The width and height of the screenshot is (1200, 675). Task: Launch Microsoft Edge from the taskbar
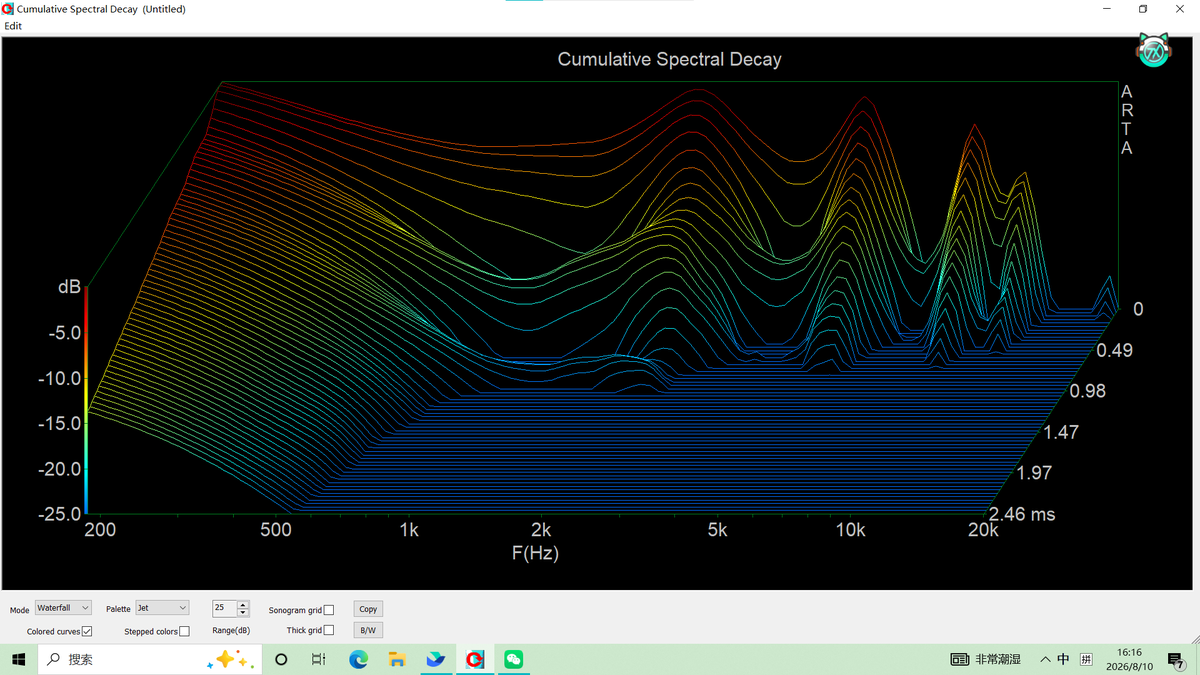click(x=358, y=660)
